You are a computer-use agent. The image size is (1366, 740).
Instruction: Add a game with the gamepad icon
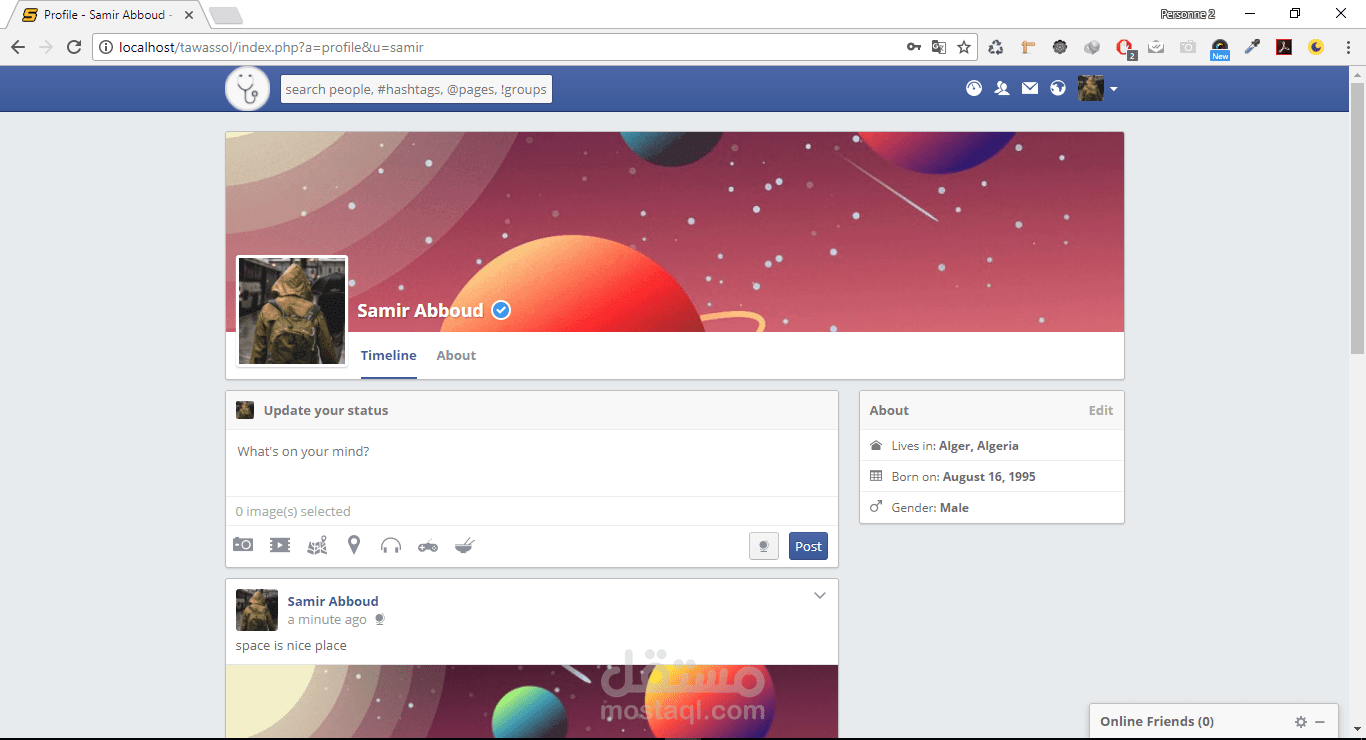[x=428, y=546]
